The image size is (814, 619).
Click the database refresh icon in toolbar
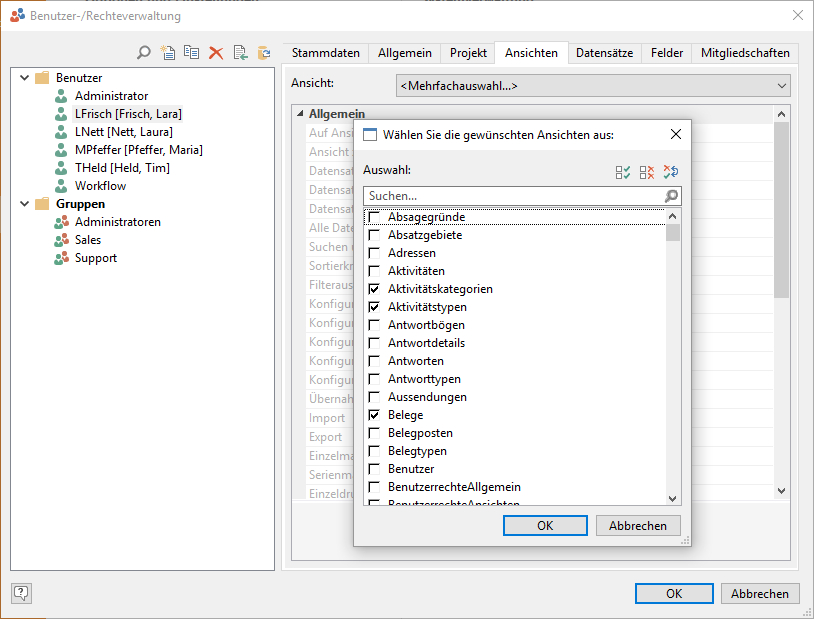pos(264,53)
